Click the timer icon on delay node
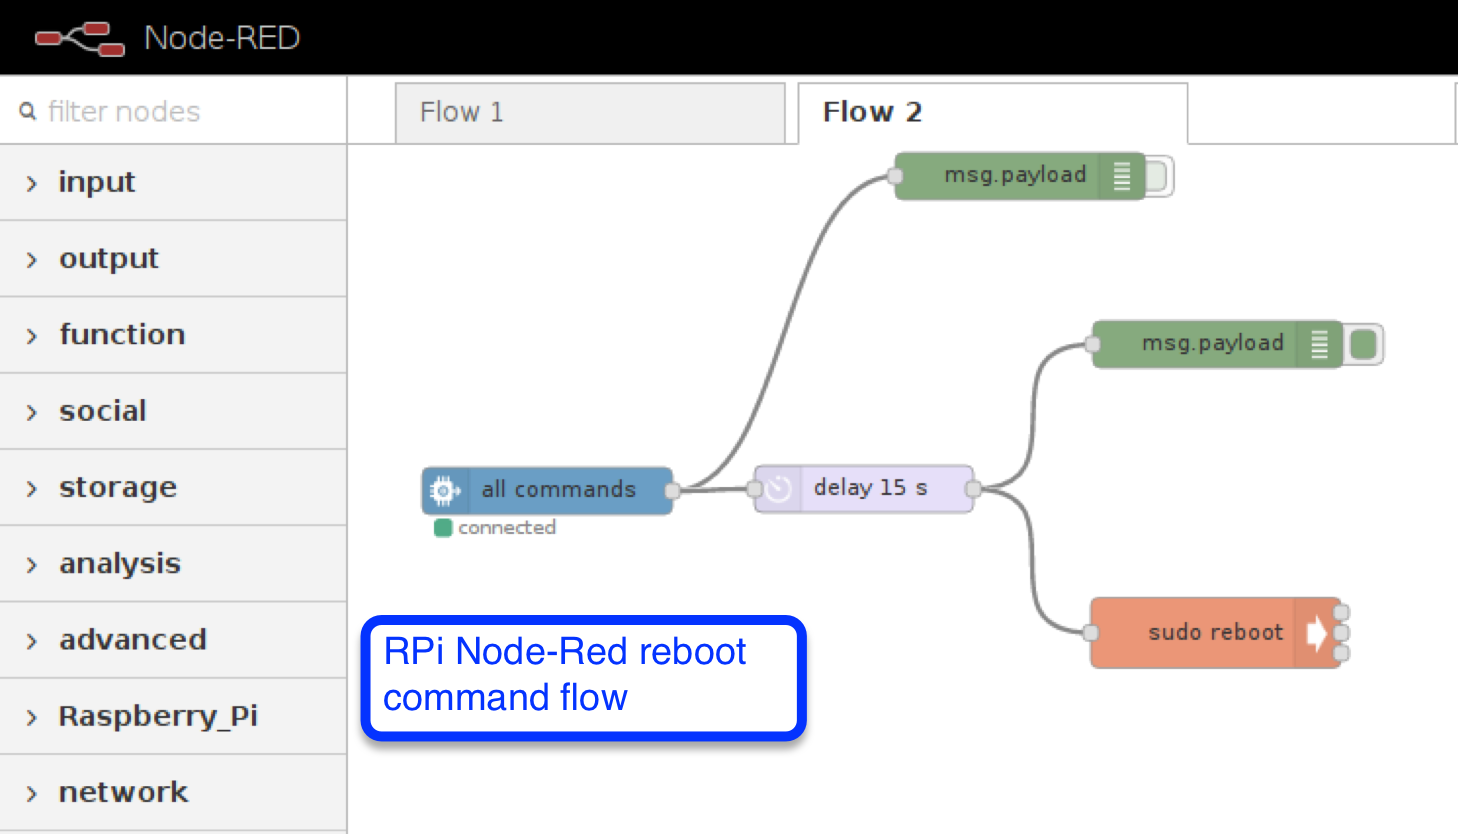The height and width of the screenshot is (834, 1458). [x=778, y=489]
